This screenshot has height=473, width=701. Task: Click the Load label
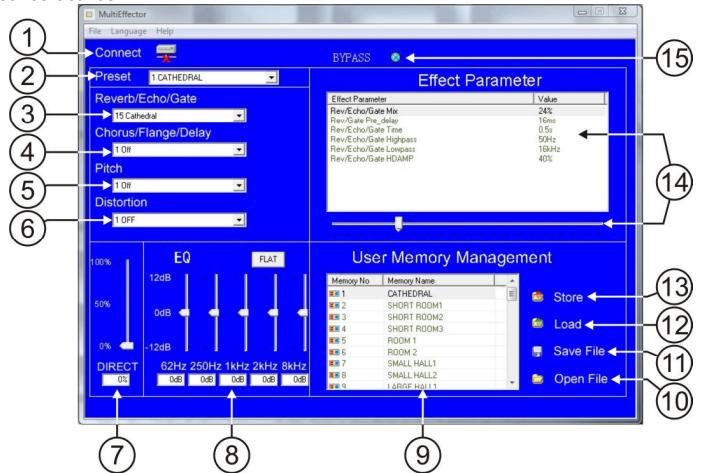(x=568, y=324)
